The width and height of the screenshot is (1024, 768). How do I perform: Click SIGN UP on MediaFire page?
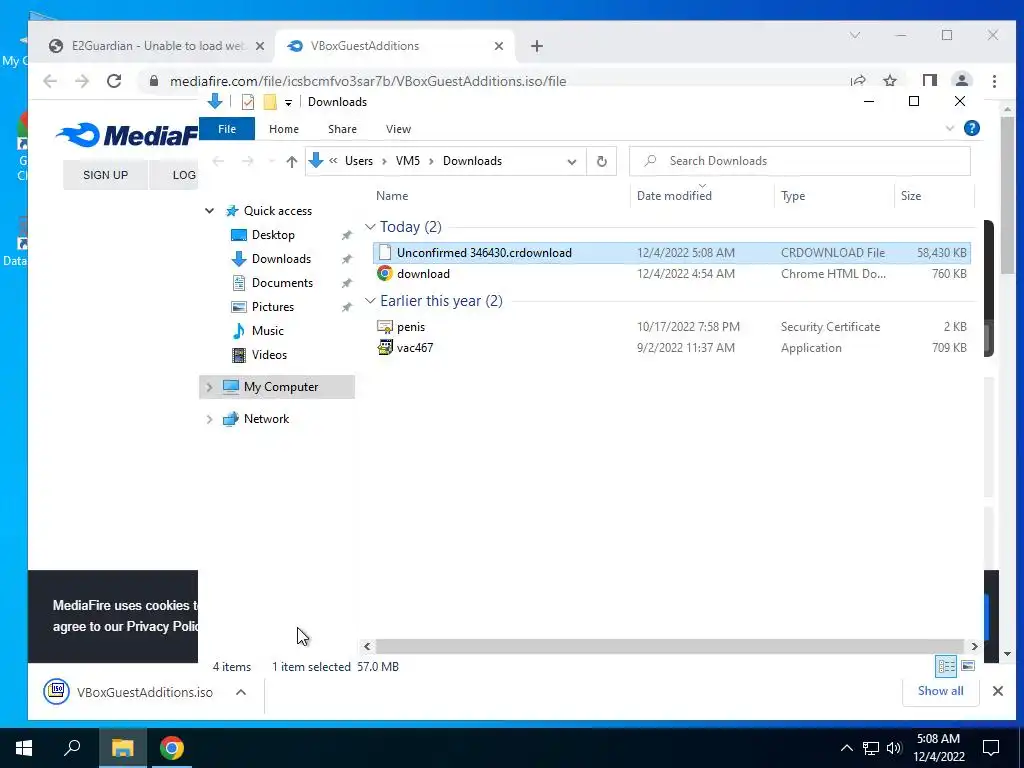[x=106, y=175]
